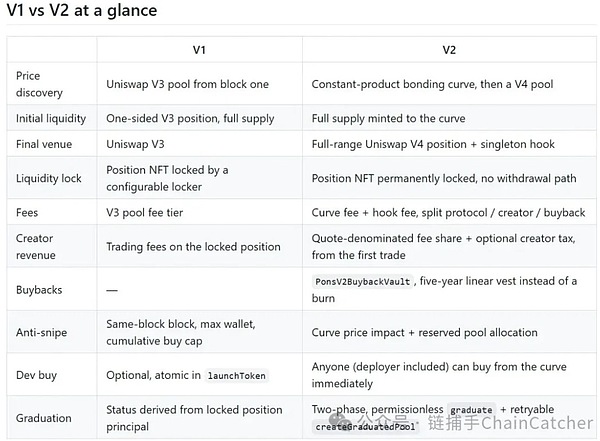Viewport: 600px width, 441px height.
Task: Click the createGraduatedPool code label
Action: point(365,427)
